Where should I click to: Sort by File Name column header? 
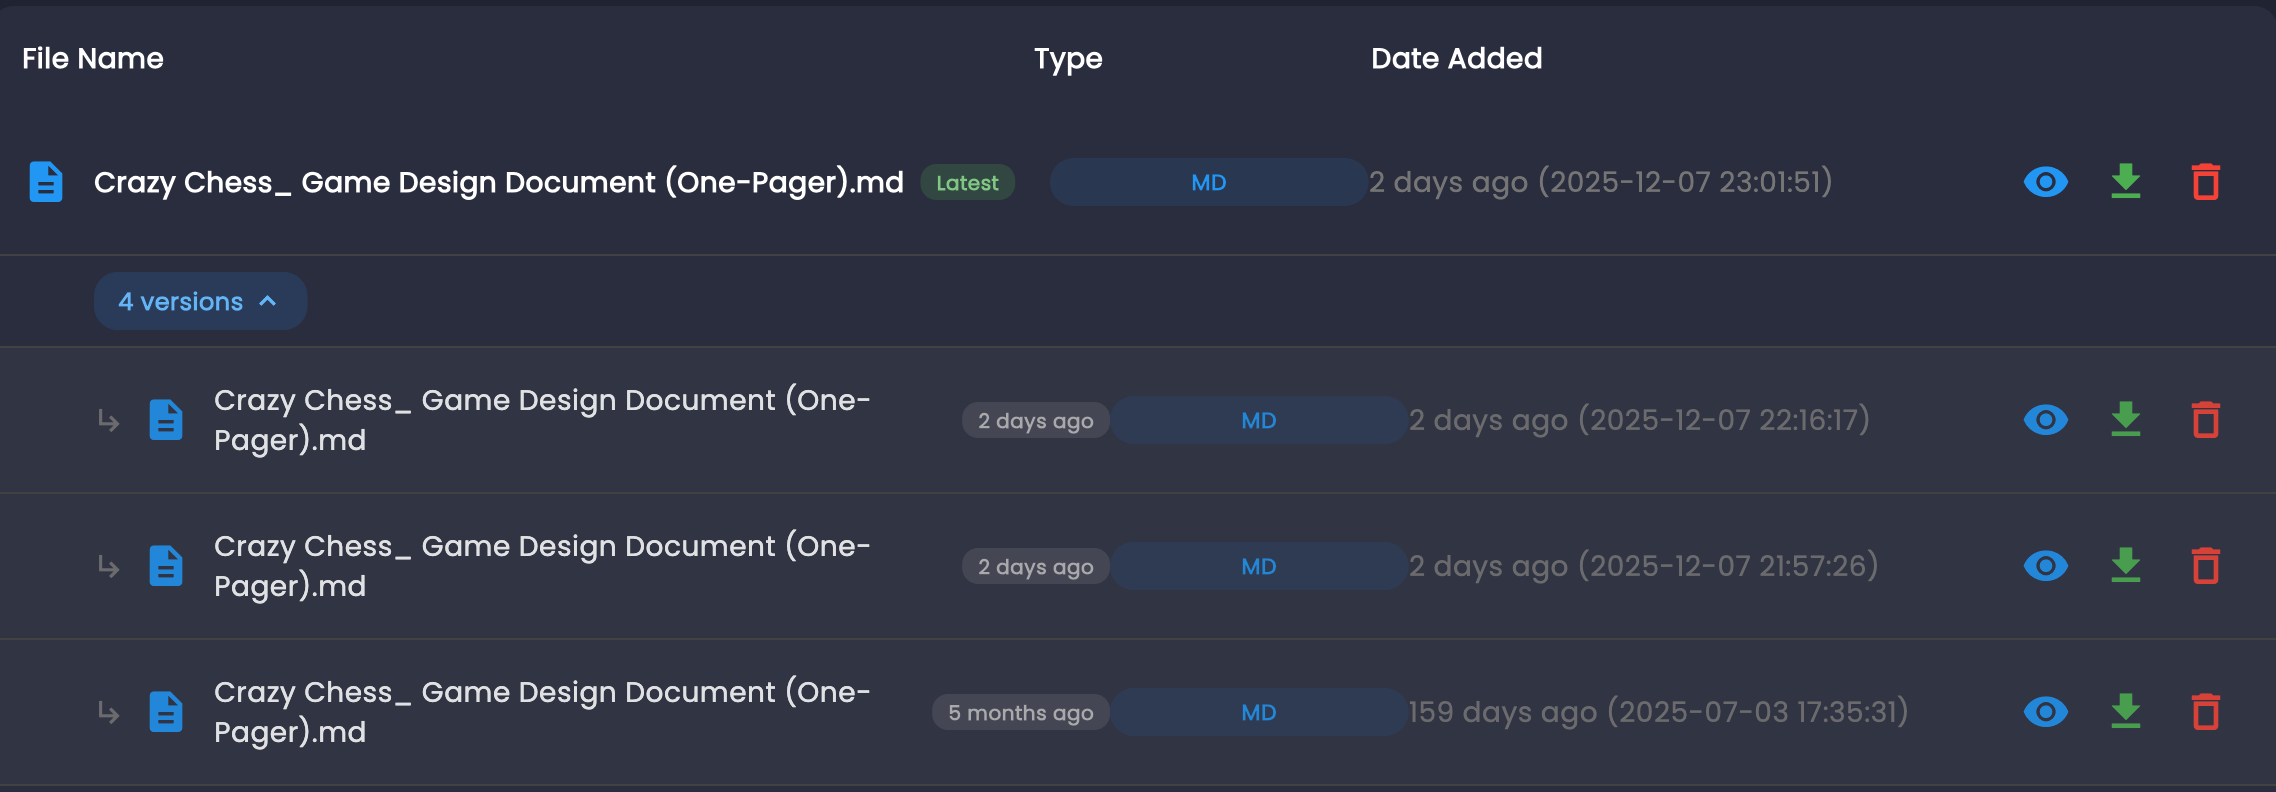pyautogui.click(x=93, y=58)
